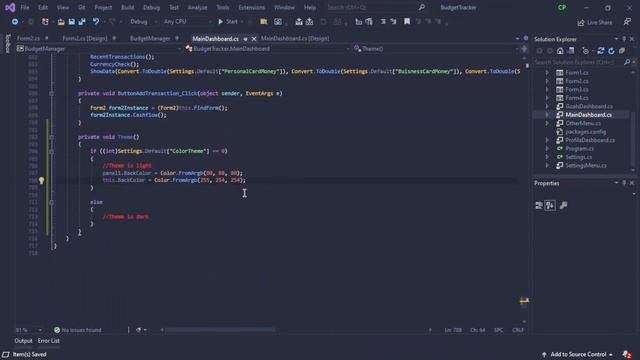Switch to the Form2.cs tab
This screenshot has width=640, height=360.
point(28,38)
